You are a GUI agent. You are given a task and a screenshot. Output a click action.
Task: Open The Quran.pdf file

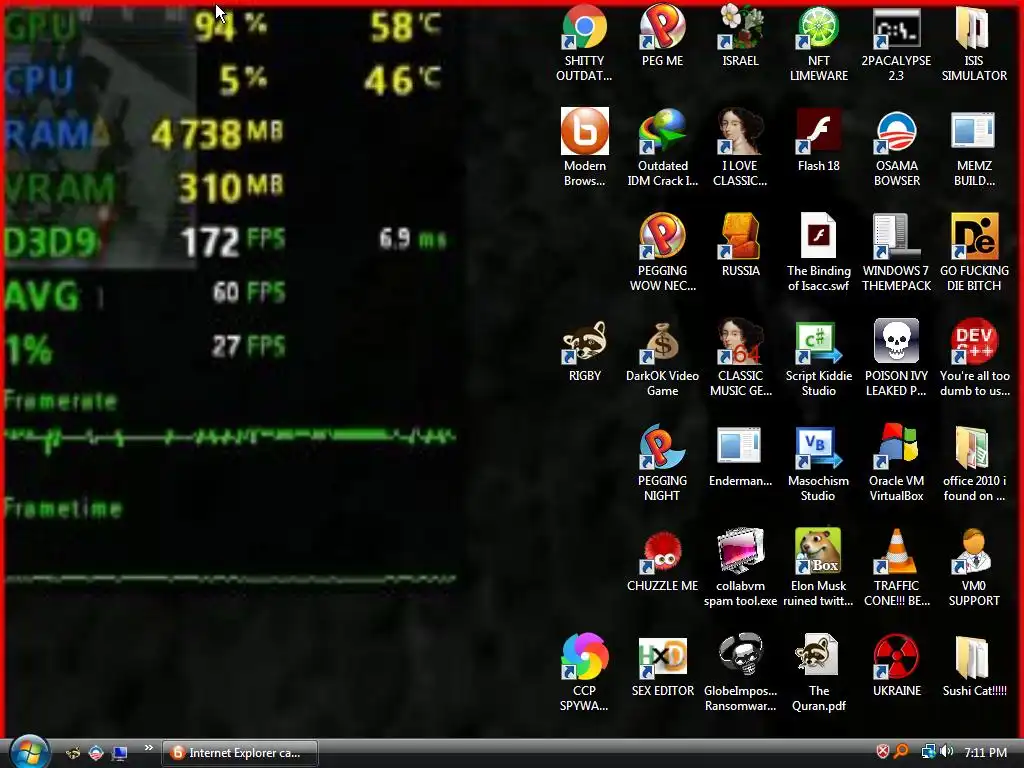click(x=818, y=656)
